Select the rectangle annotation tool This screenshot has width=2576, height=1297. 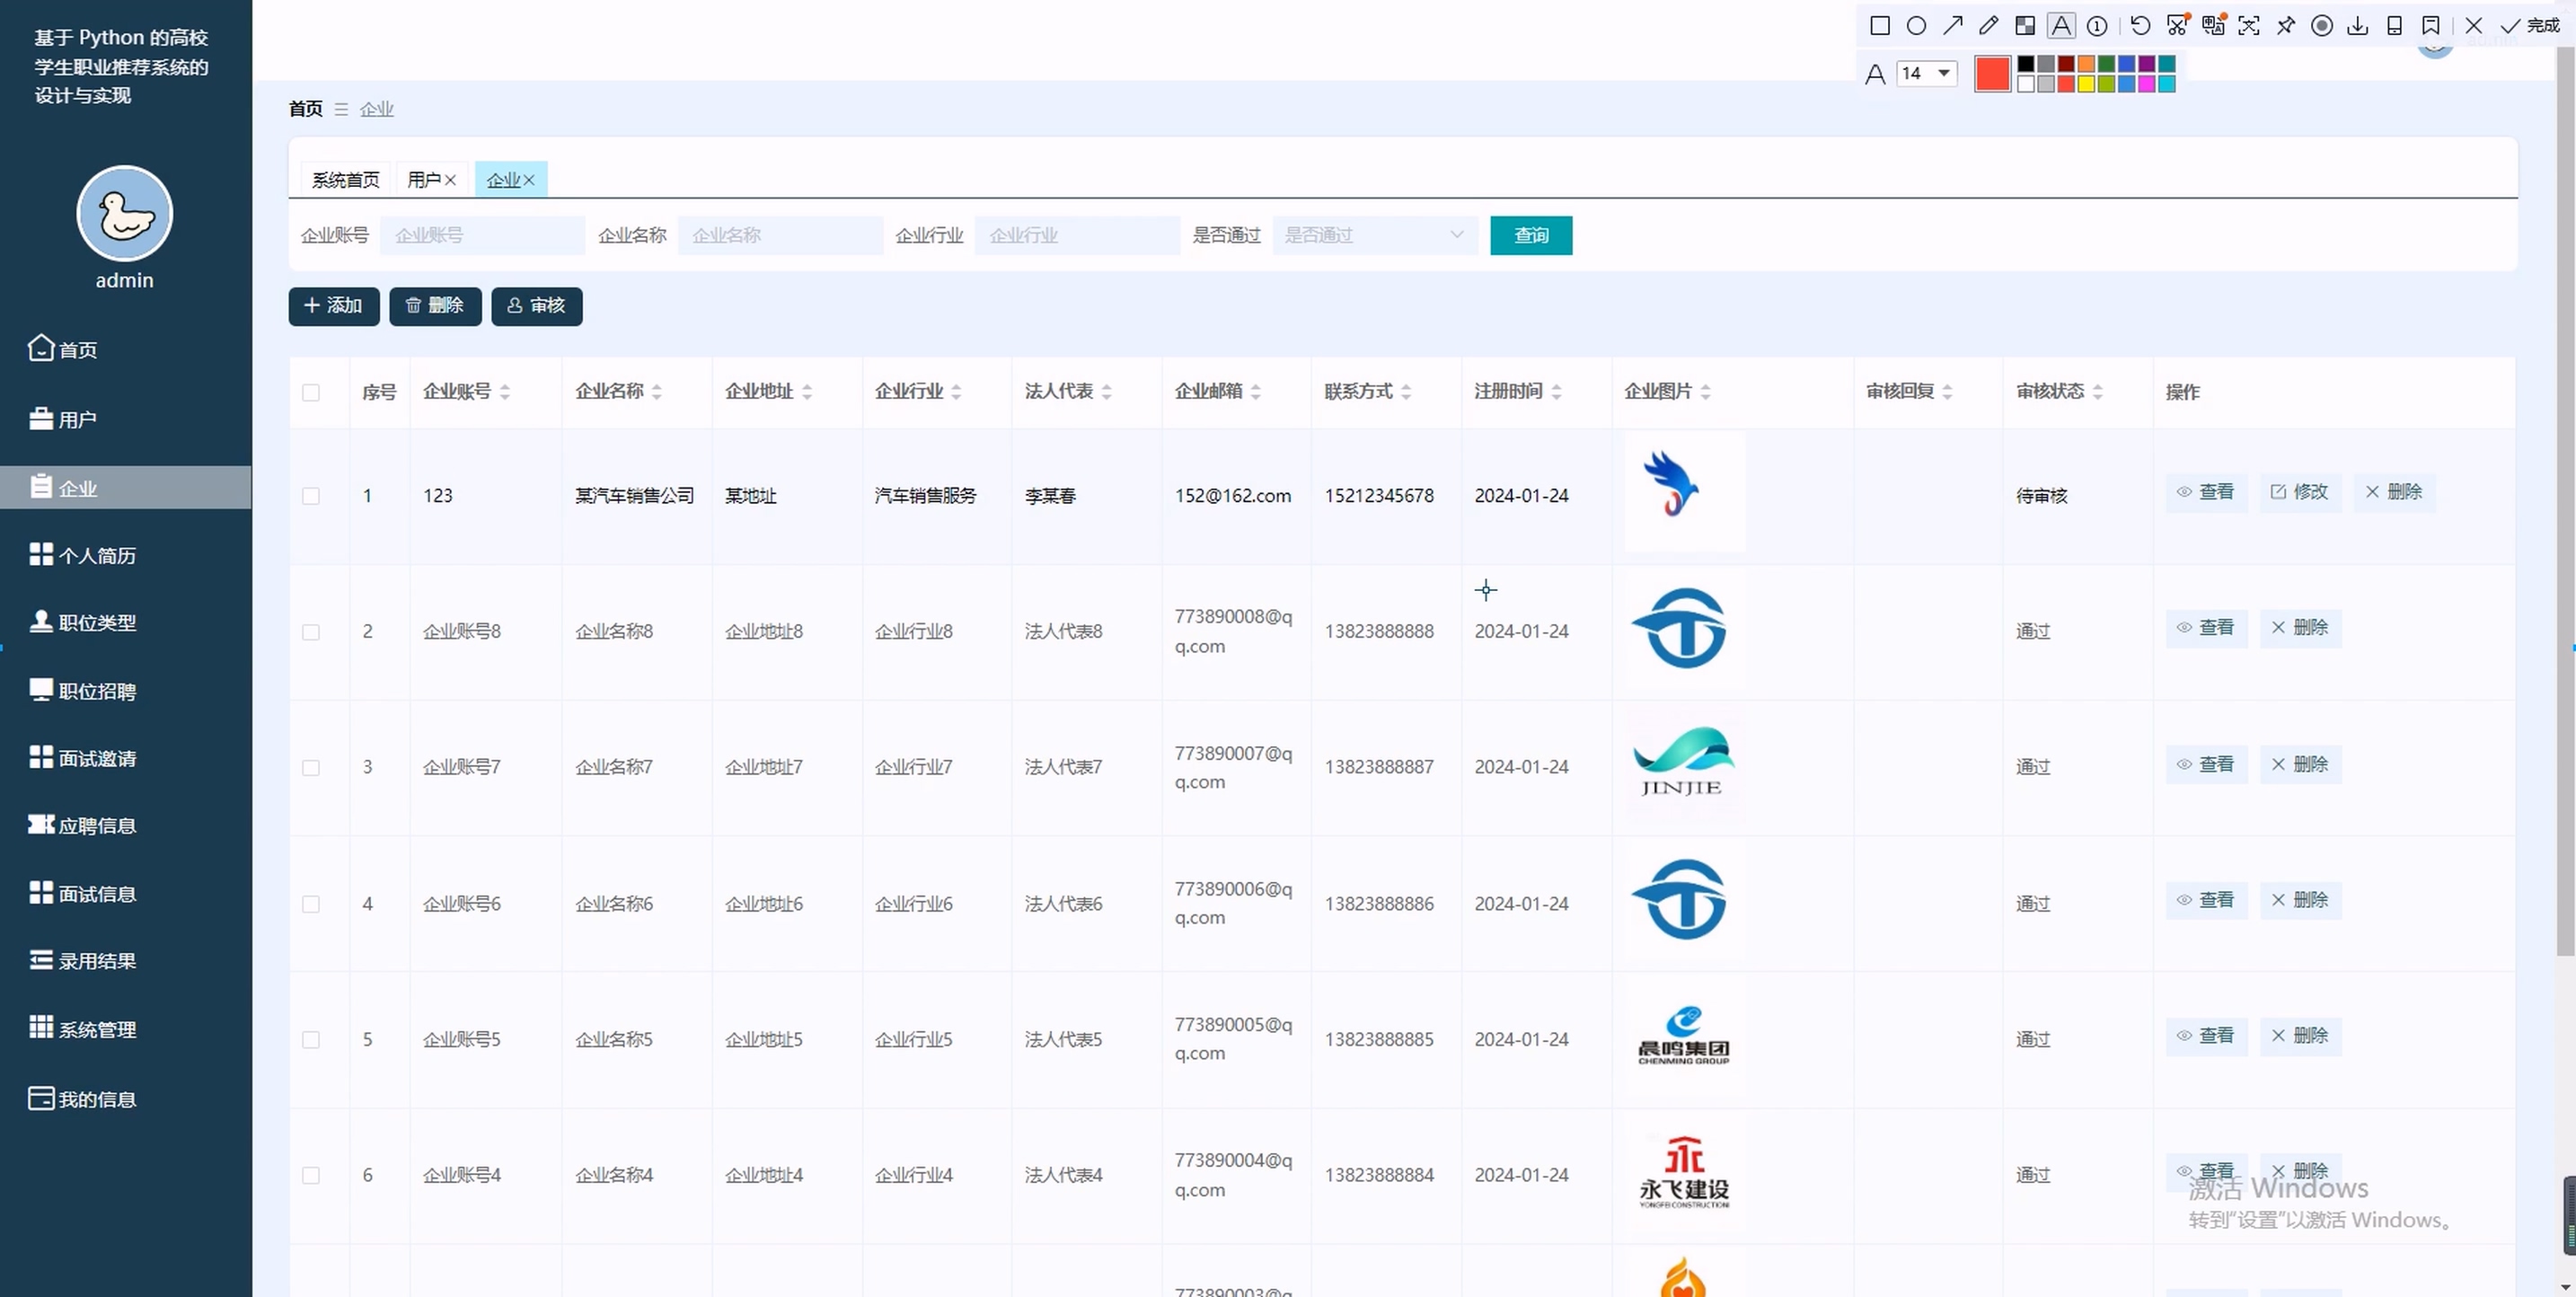tap(1880, 26)
